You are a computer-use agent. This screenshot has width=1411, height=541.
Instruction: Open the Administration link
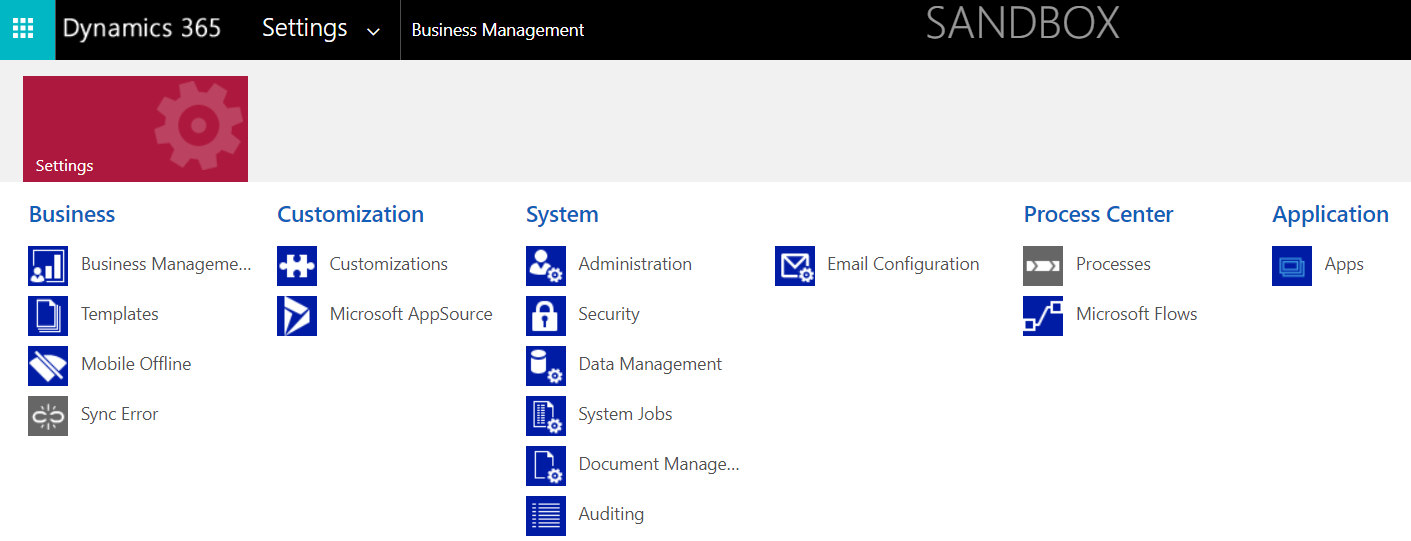635,264
